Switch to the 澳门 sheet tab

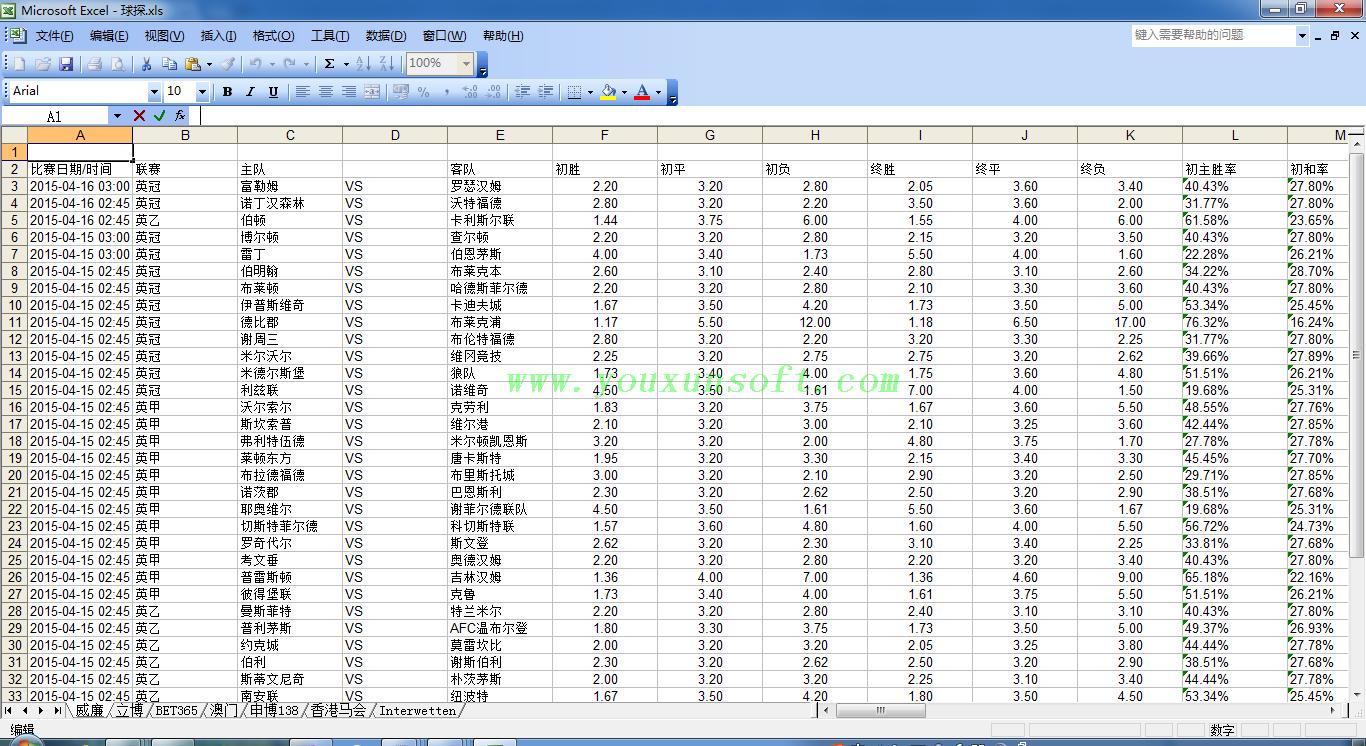coord(224,711)
